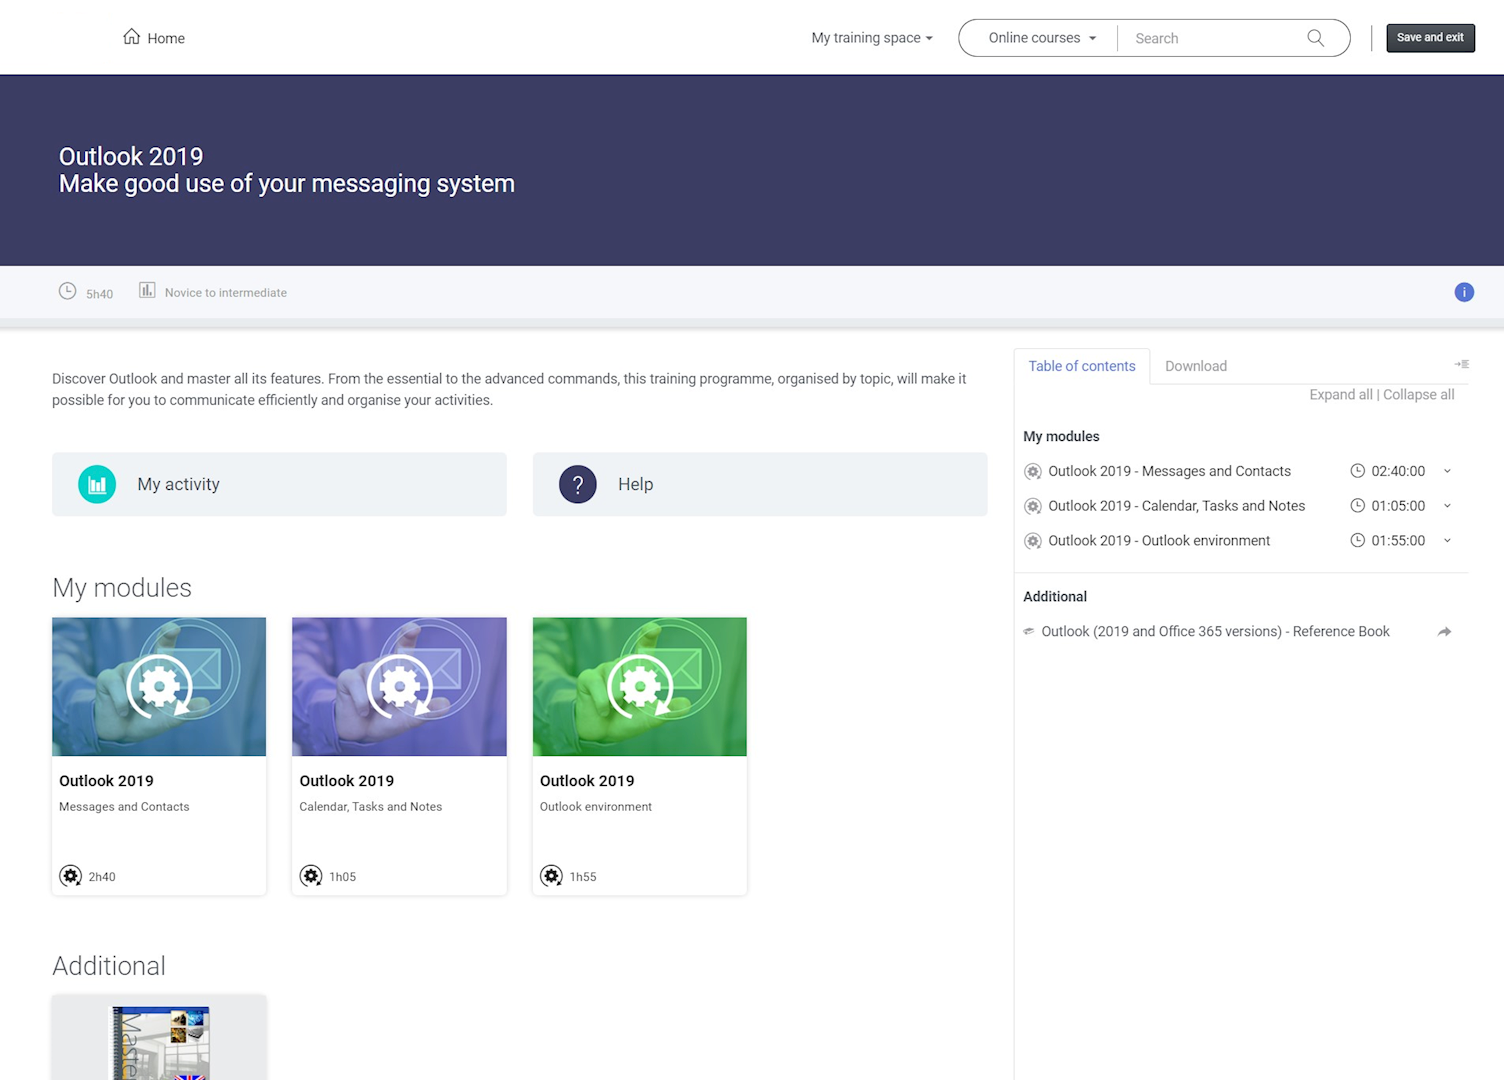The image size is (1504, 1080).
Task: Click the "02:40:00" duration value
Action: (1398, 471)
